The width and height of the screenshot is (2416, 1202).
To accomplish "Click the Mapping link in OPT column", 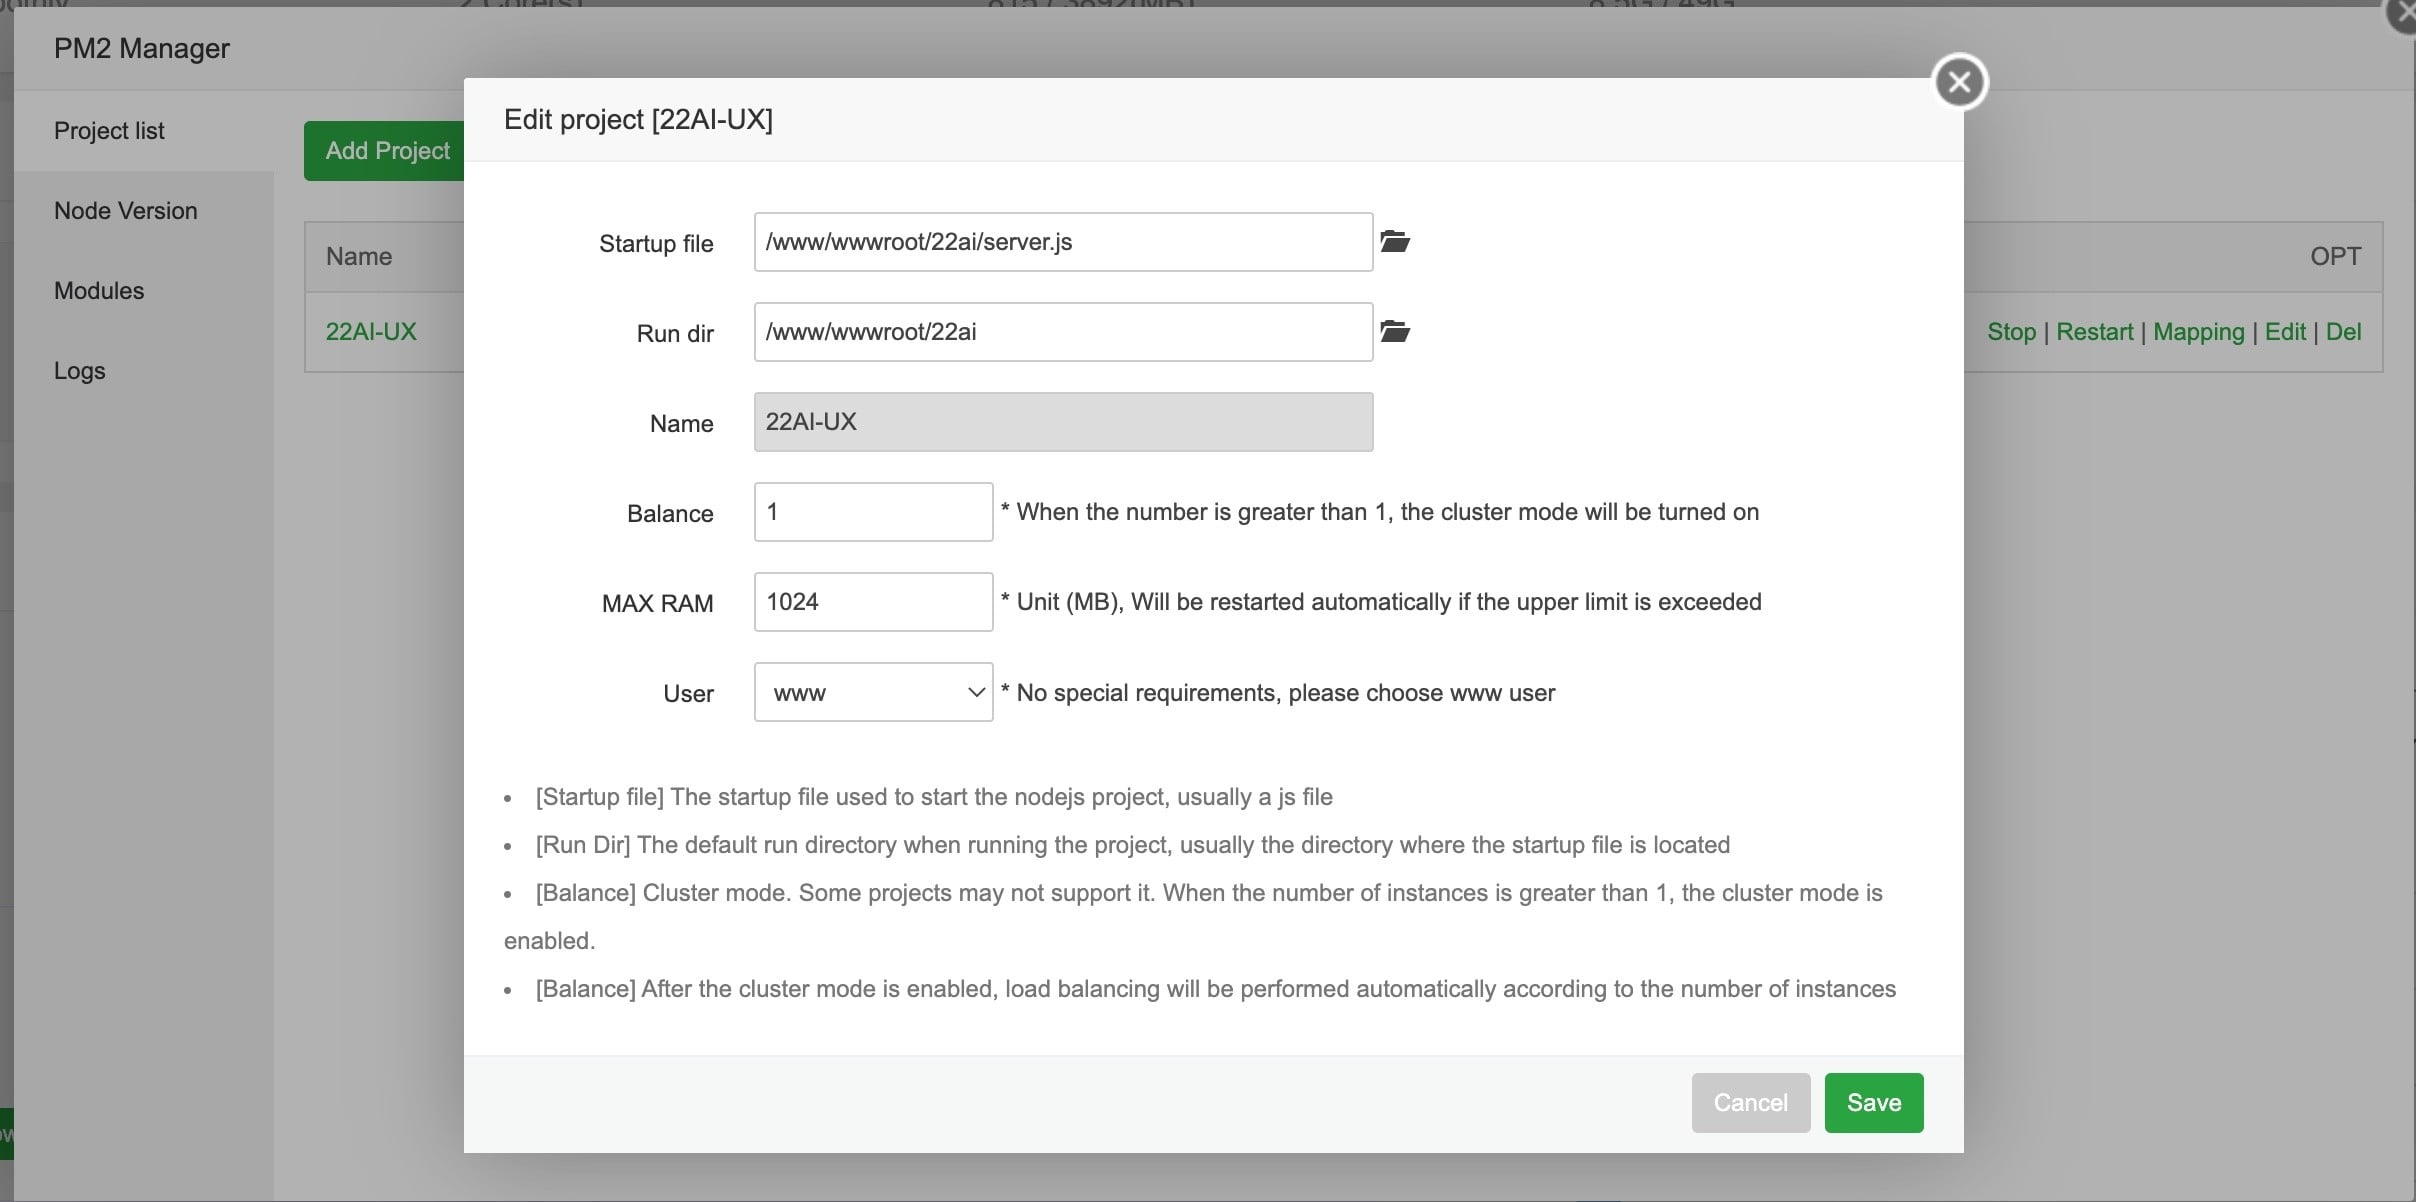I will tap(2198, 332).
